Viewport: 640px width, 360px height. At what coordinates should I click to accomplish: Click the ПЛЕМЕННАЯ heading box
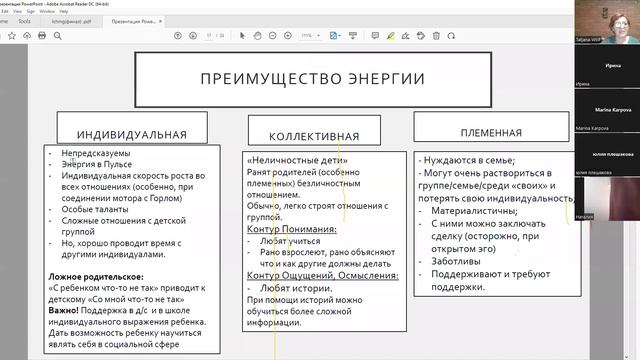click(x=491, y=127)
